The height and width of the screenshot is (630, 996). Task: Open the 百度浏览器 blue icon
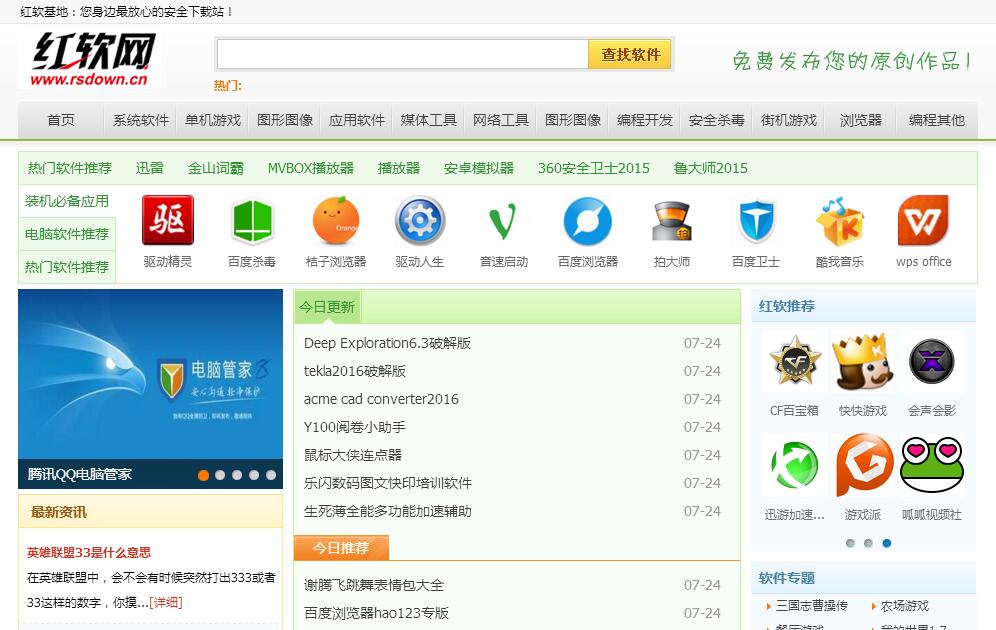point(588,221)
